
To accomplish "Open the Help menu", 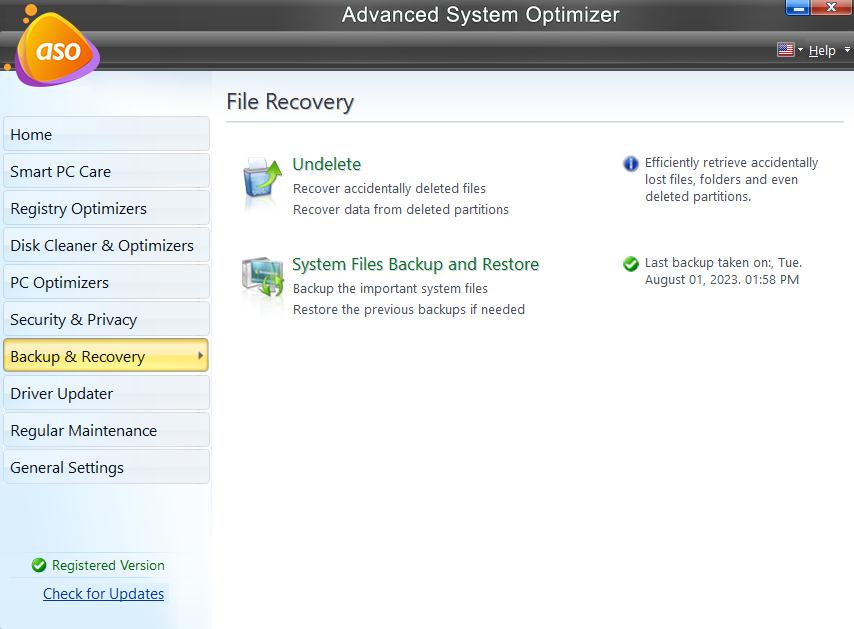I will (x=821, y=50).
